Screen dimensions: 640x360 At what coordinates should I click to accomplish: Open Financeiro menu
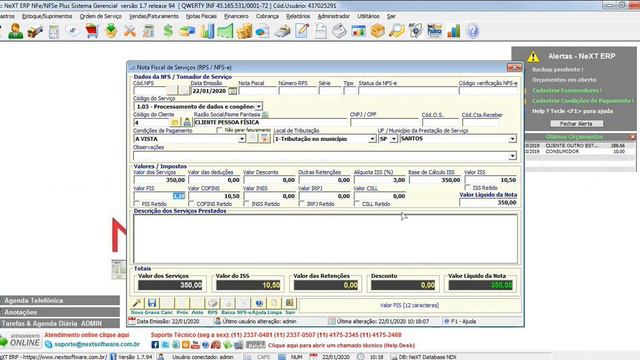(x=236, y=16)
